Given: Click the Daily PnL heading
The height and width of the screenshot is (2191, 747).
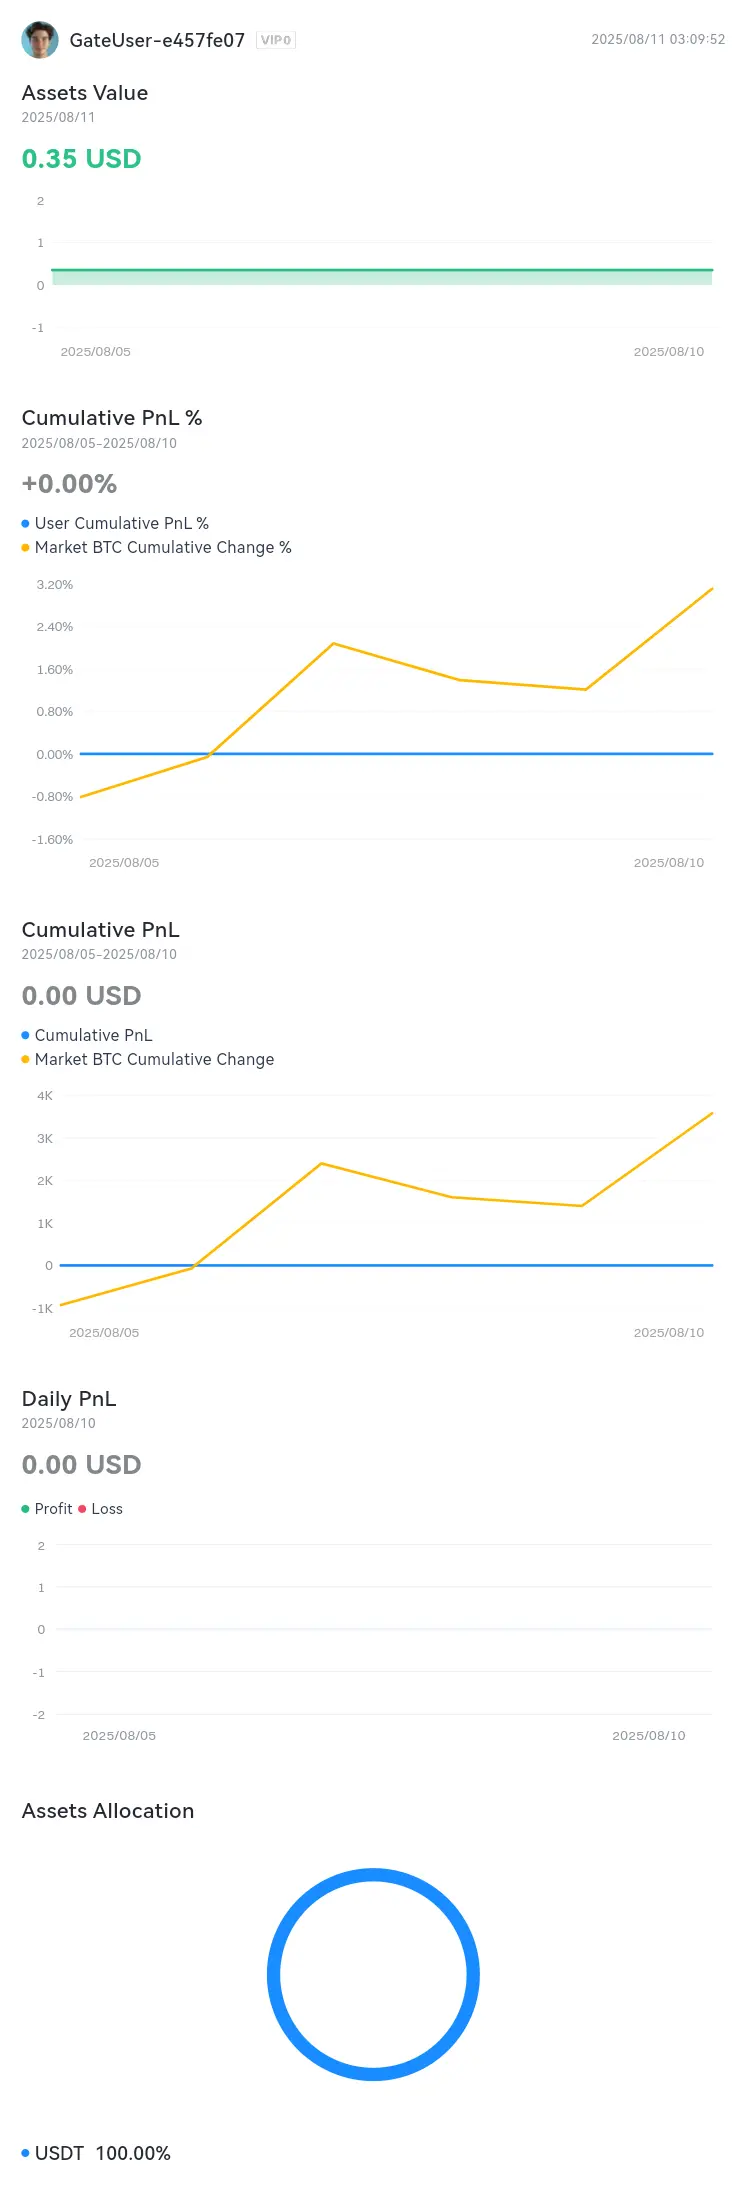Looking at the screenshot, I should tap(69, 1399).
